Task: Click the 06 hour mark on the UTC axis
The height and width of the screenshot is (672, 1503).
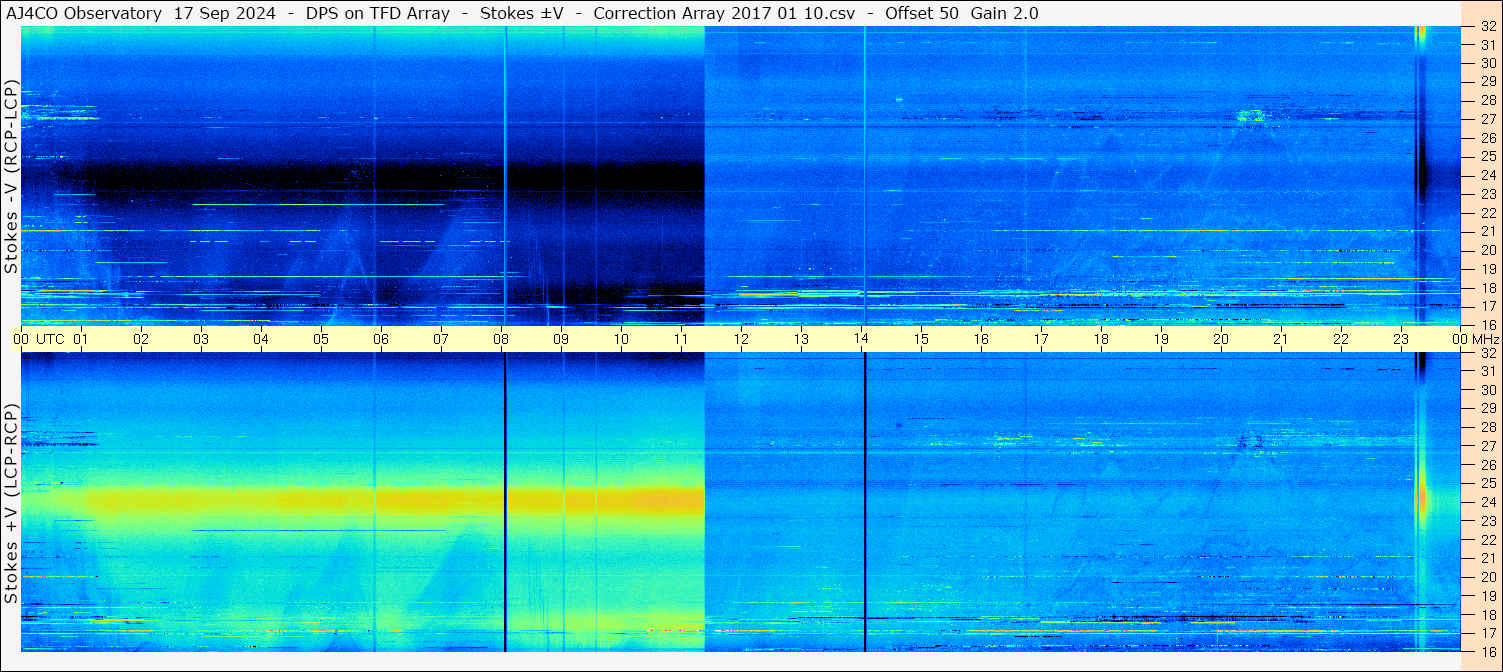Action: pos(381,339)
